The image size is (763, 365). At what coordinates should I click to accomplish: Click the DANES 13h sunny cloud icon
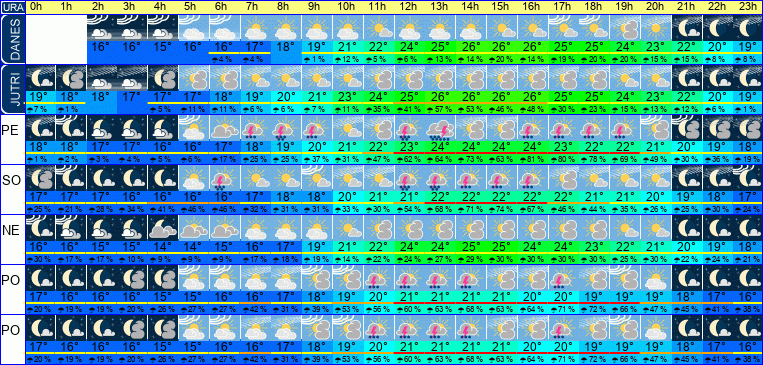pos(440,28)
